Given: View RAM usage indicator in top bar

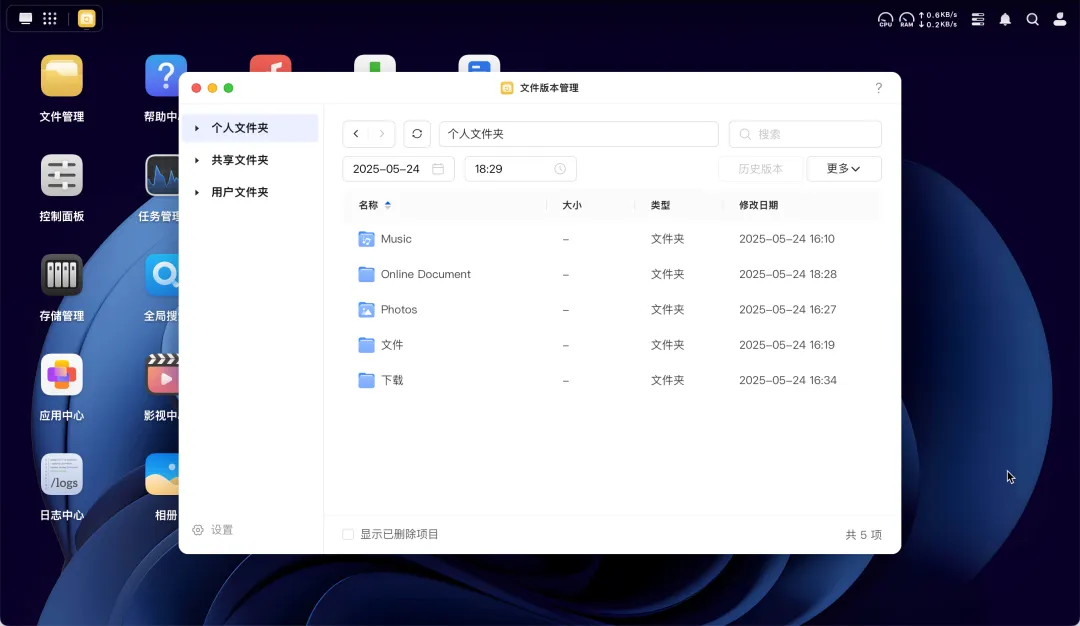Looking at the screenshot, I should pyautogui.click(x=906, y=19).
